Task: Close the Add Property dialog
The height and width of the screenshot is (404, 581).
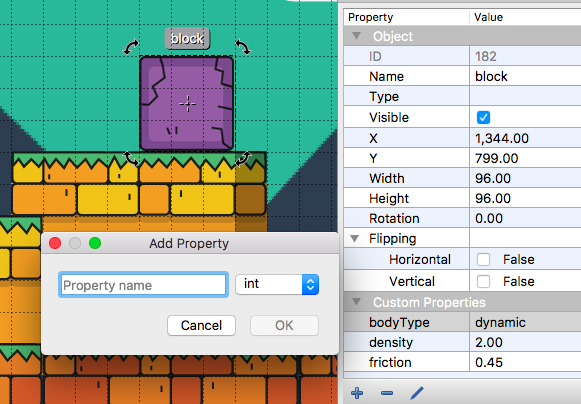Action: 55,243
